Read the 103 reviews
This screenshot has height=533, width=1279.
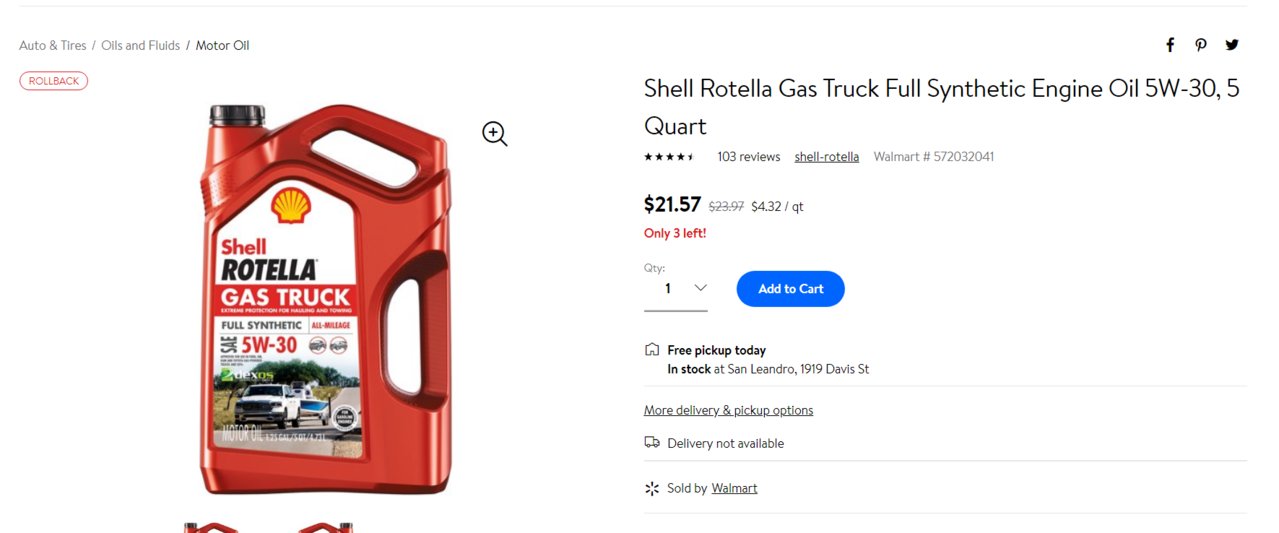(749, 157)
